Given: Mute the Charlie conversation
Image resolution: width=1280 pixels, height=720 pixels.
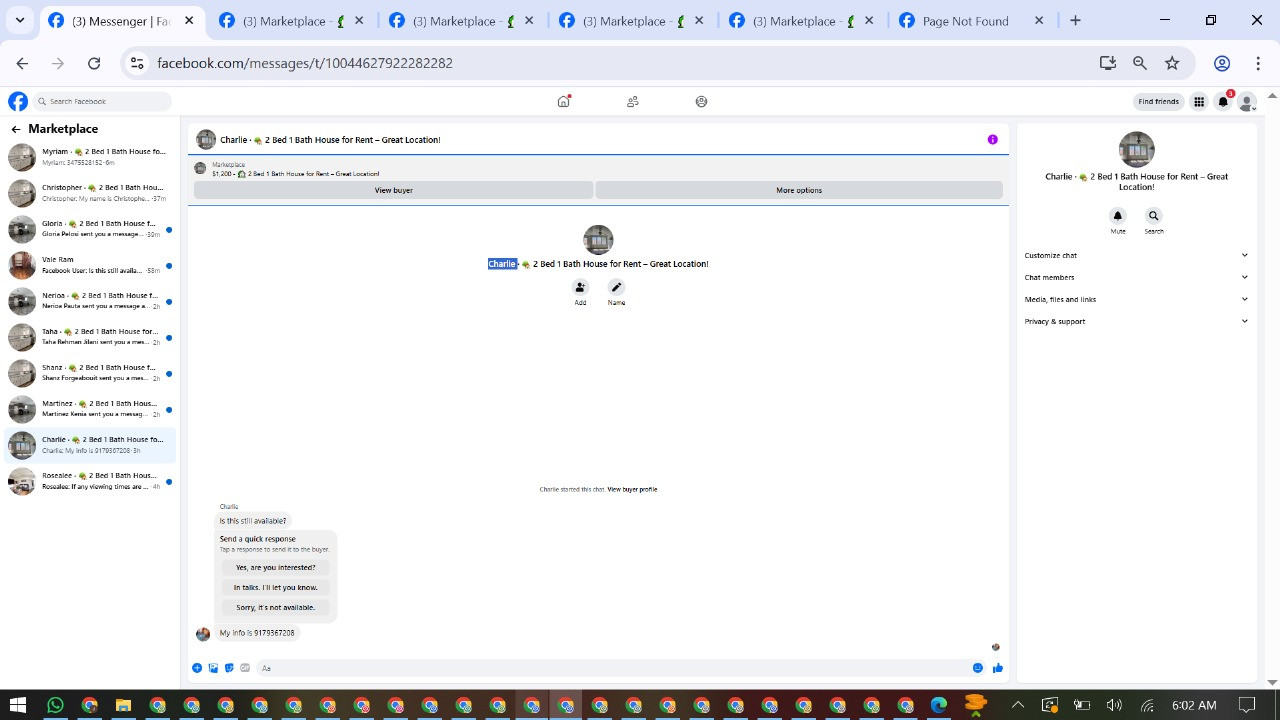Looking at the screenshot, I should pyautogui.click(x=1118, y=216).
